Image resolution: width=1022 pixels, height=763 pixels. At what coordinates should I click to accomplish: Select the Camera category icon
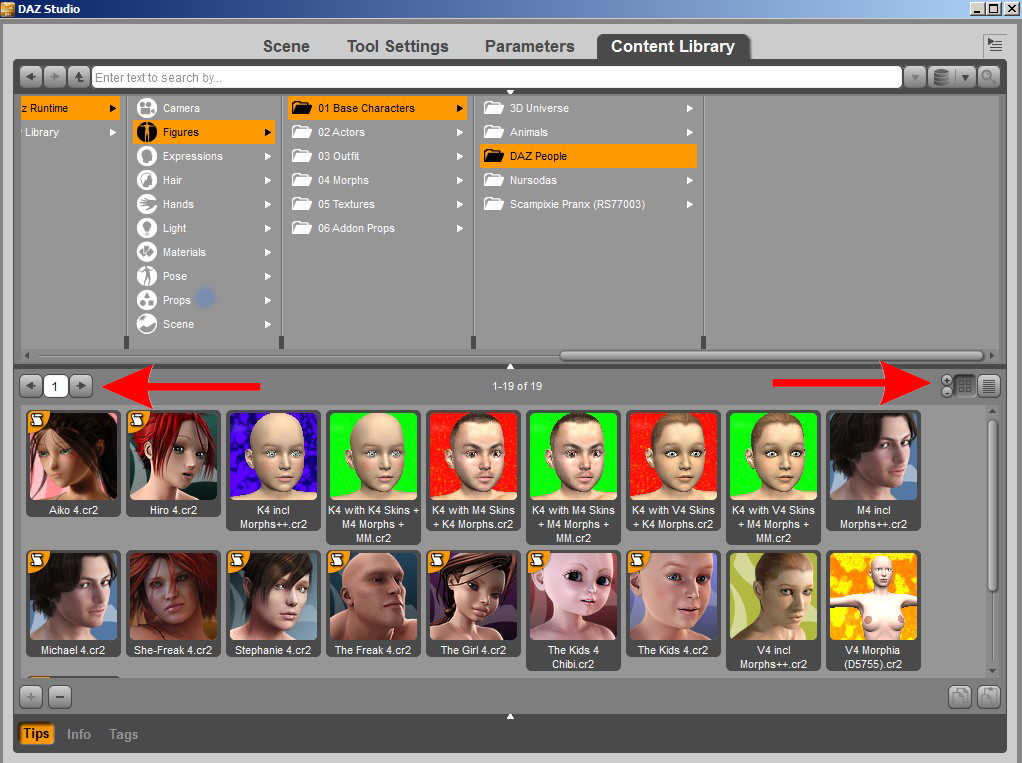147,108
